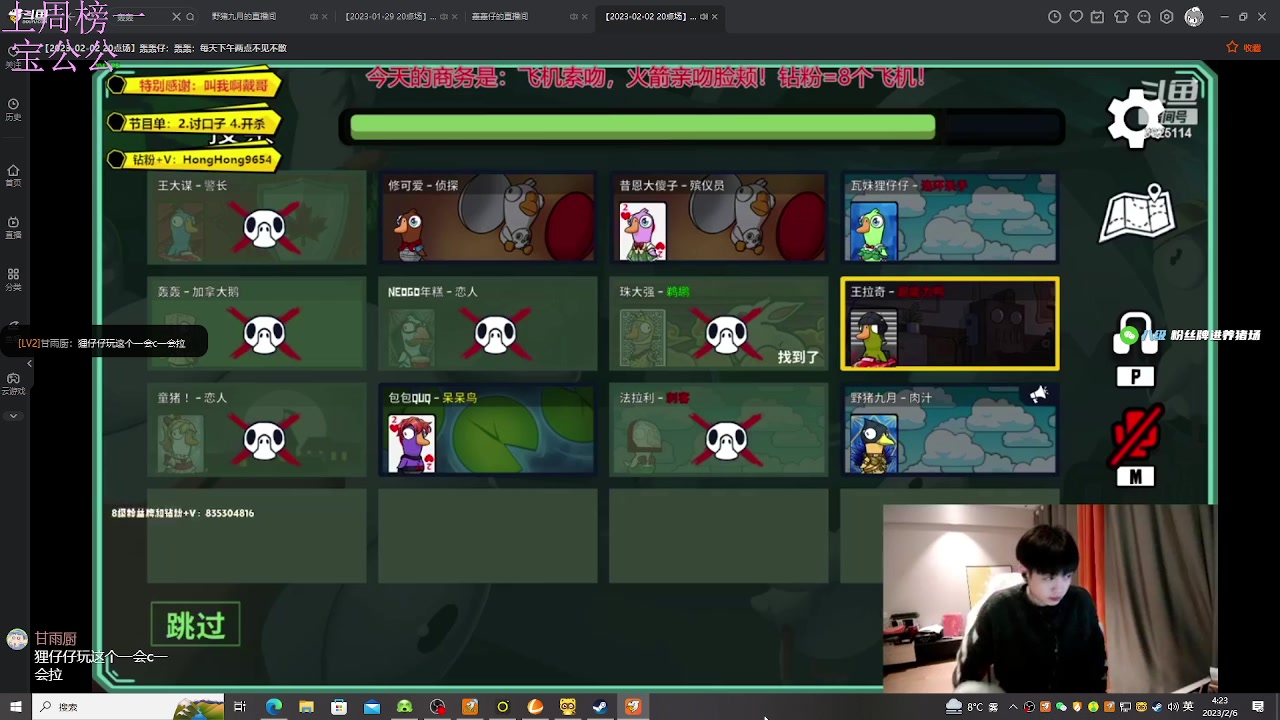Click the 收藏 favorite star button
1280x720 pixels.
(x=1243, y=47)
